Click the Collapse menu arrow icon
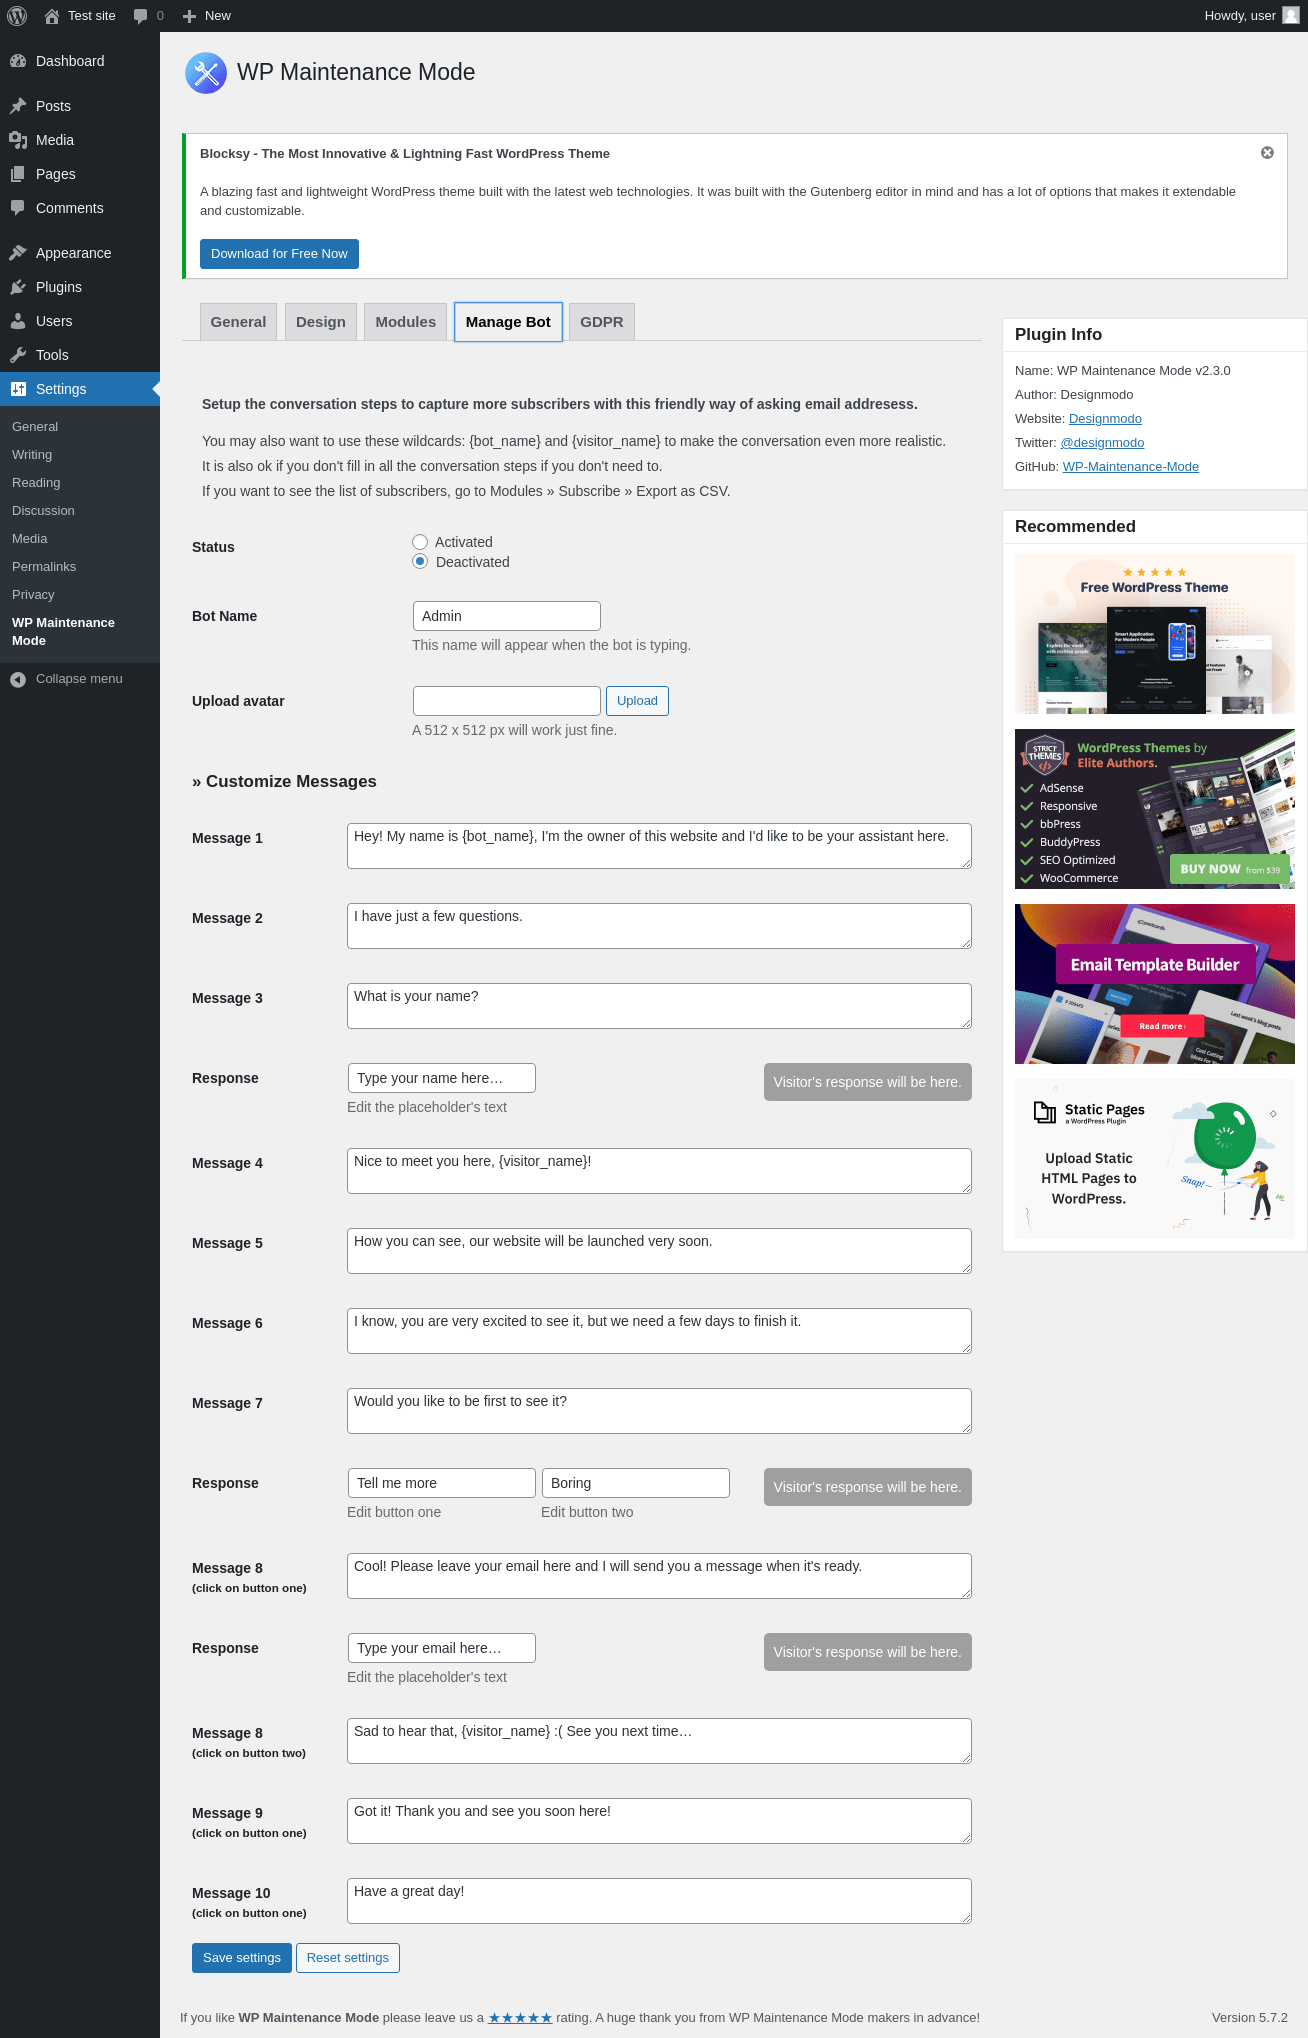The image size is (1308, 2038). pos(18,679)
